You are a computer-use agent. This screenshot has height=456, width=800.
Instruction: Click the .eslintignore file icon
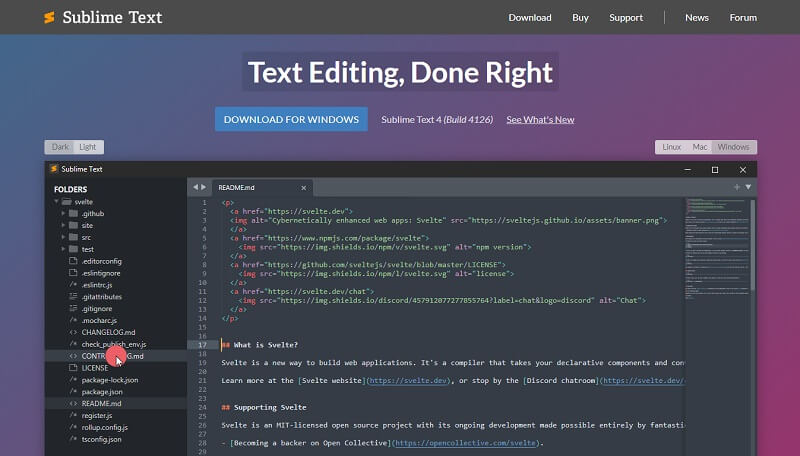73,273
